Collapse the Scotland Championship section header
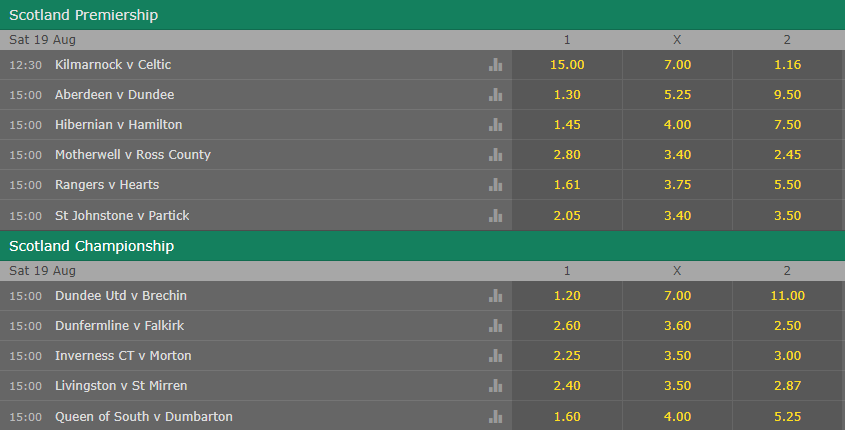Viewport: 845px width, 430px height. click(422, 246)
